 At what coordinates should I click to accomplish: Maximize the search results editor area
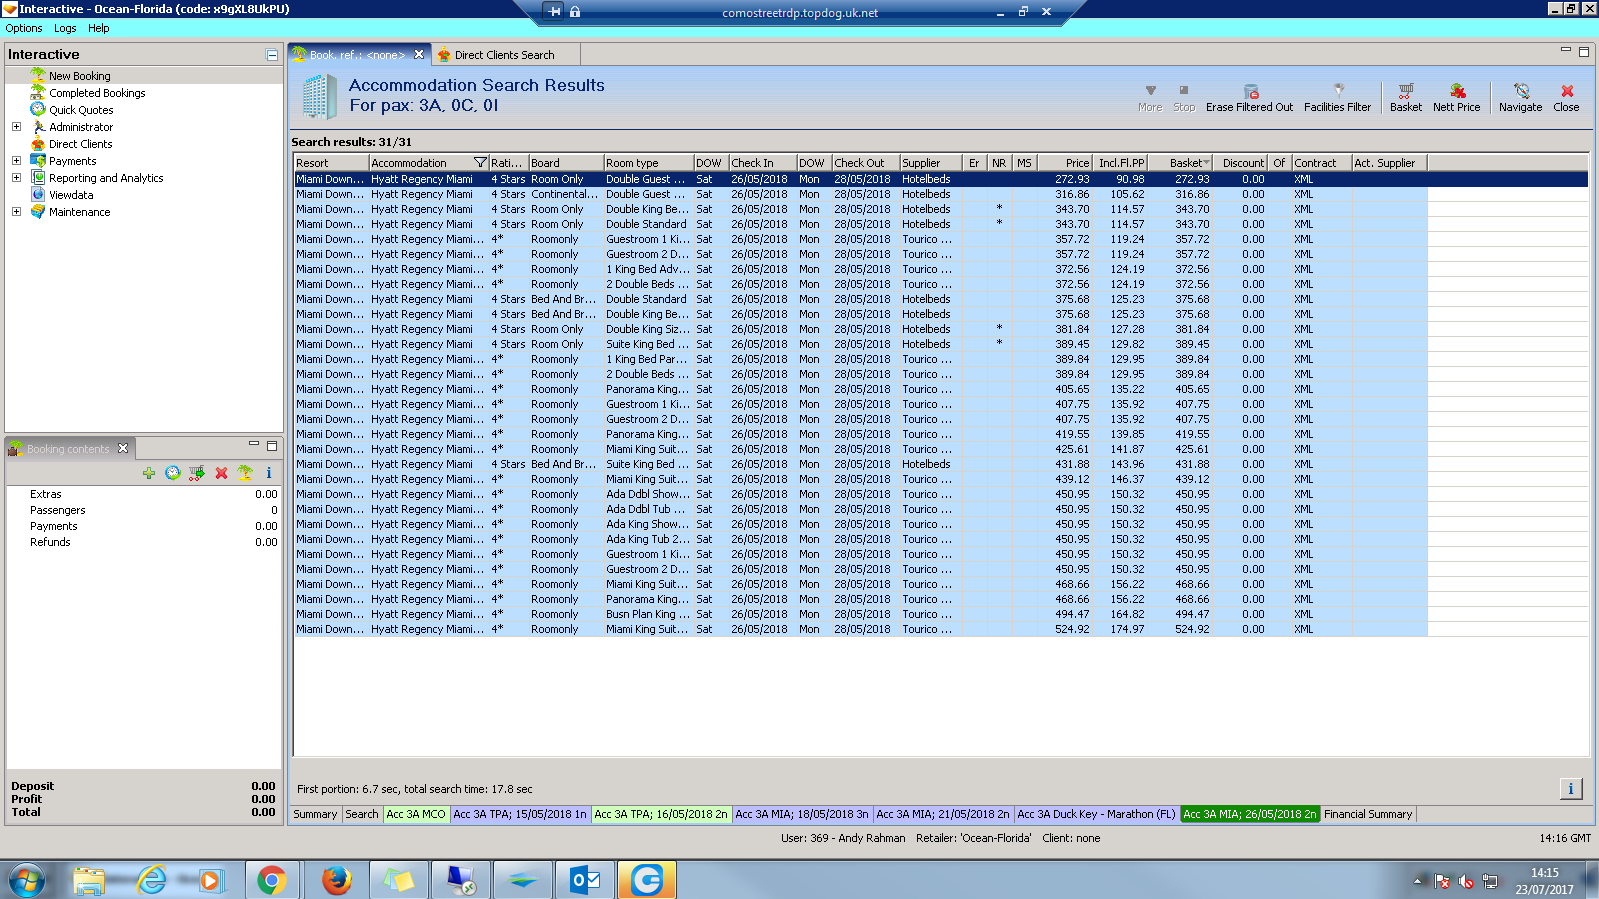coord(1583,51)
